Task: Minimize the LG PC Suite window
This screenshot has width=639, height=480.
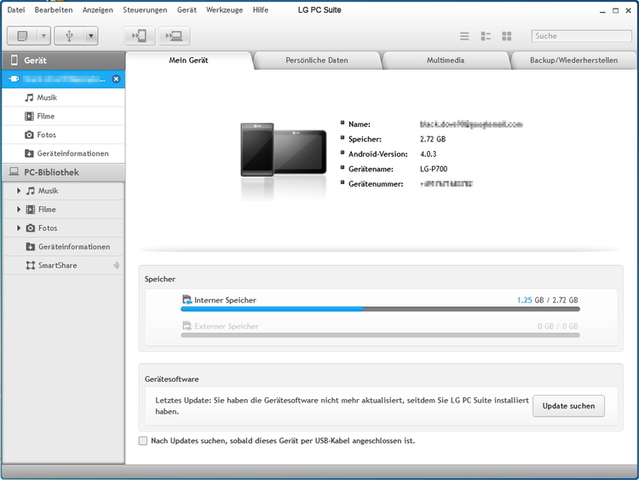Action: click(x=603, y=11)
